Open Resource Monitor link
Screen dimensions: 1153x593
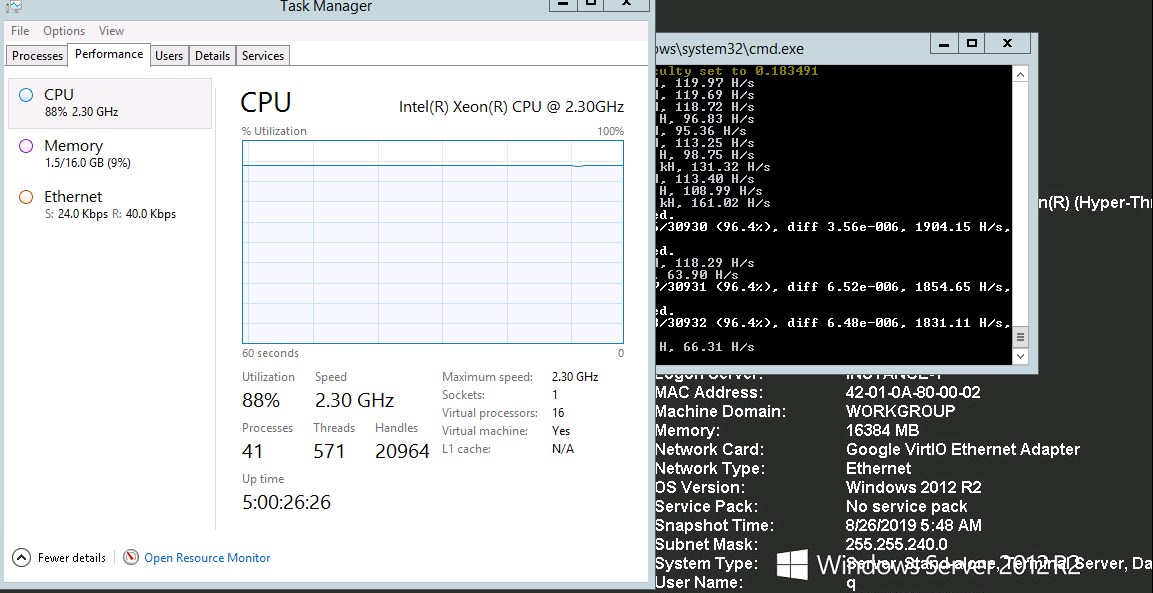click(x=207, y=558)
